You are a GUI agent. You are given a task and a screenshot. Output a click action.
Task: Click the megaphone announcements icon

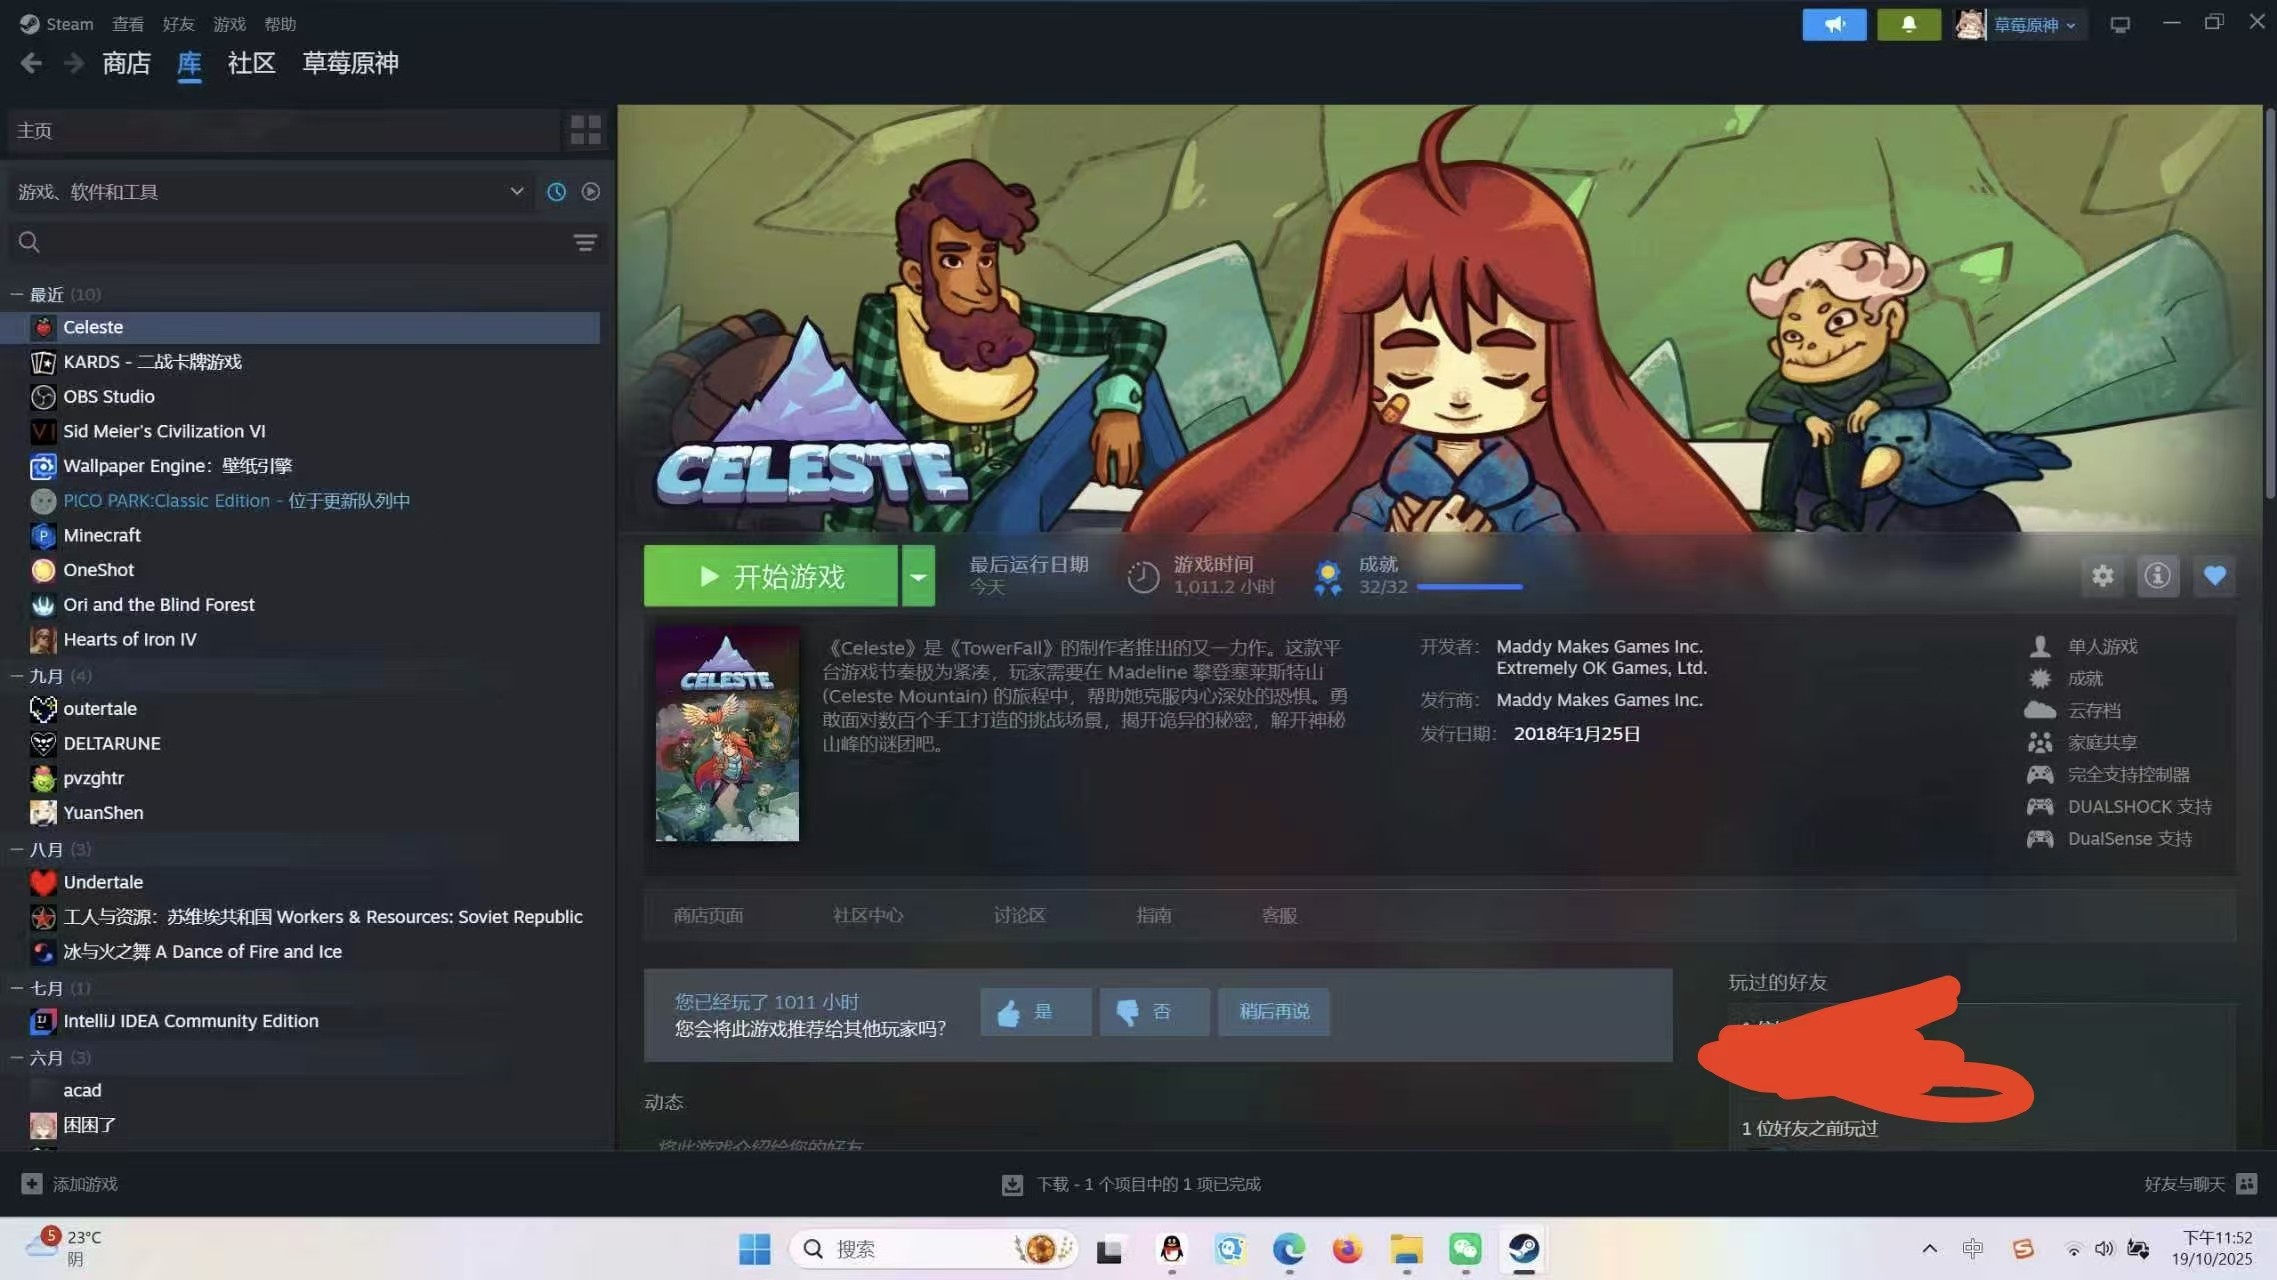pyautogui.click(x=1834, y=24)
